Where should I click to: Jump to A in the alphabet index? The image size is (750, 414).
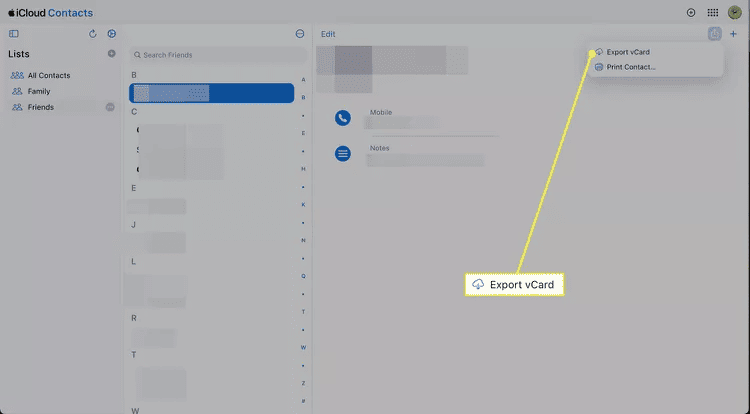(303, 80)
